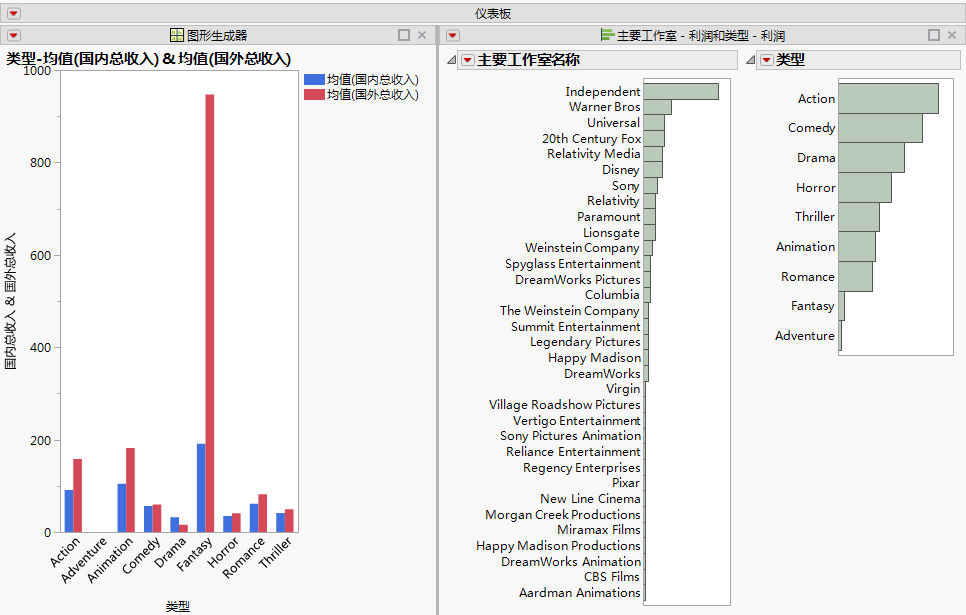Click the Sony Pictures Animation label

(x=570, y=436)
